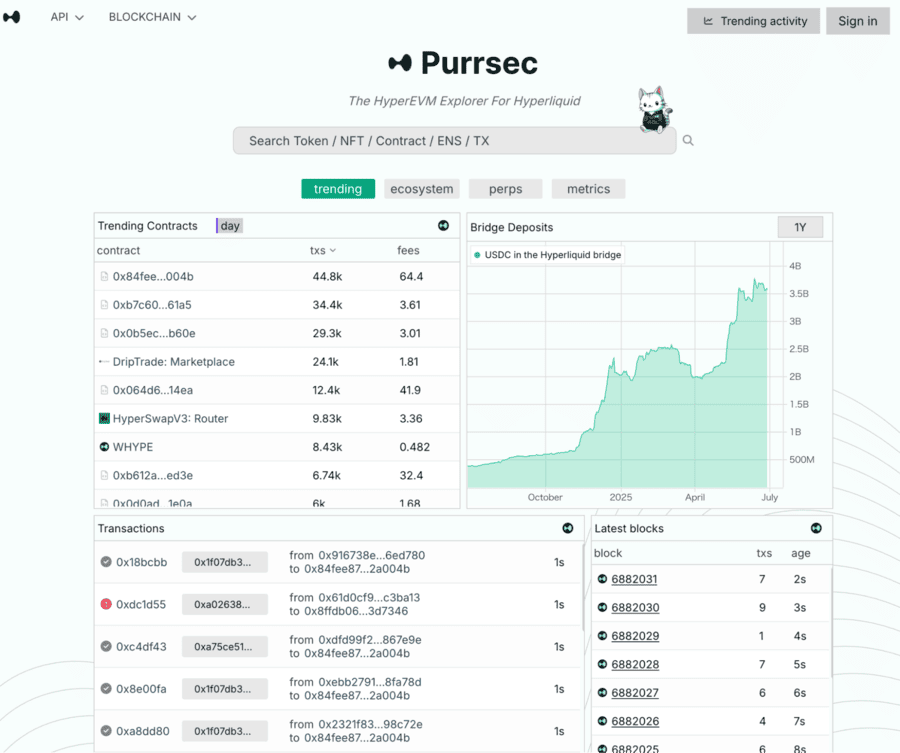
Task: Open recipient address 0x8ffdb06...3d7346
Action: click(356, 611)
